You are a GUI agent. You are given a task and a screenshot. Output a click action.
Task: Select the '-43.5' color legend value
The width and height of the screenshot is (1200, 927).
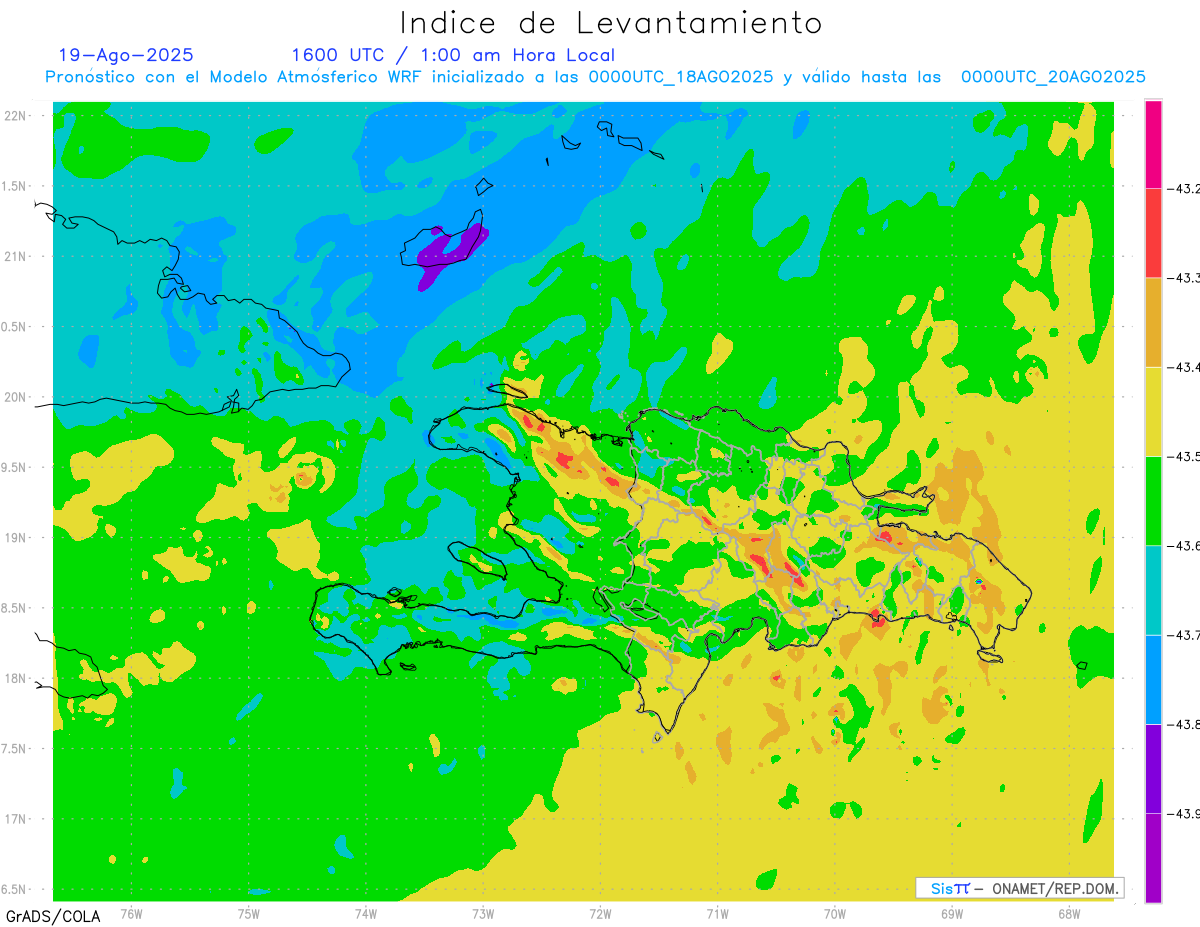coord(1184,456)
